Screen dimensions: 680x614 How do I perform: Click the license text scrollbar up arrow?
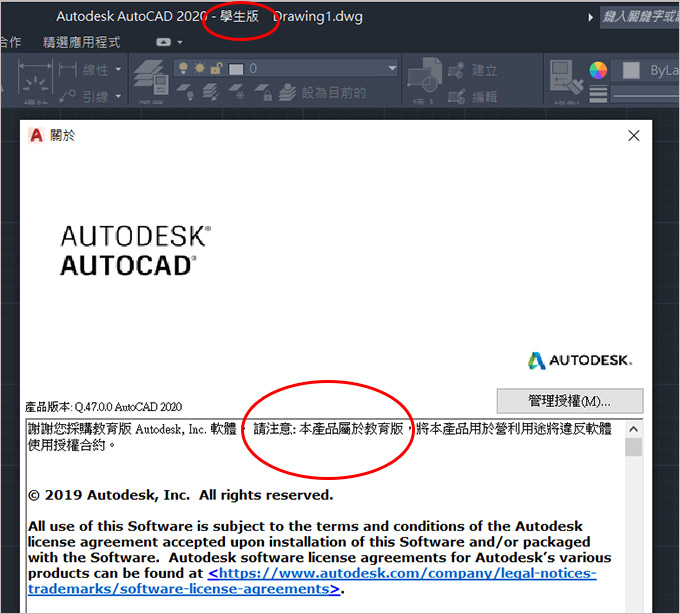[x=633, y=429]
